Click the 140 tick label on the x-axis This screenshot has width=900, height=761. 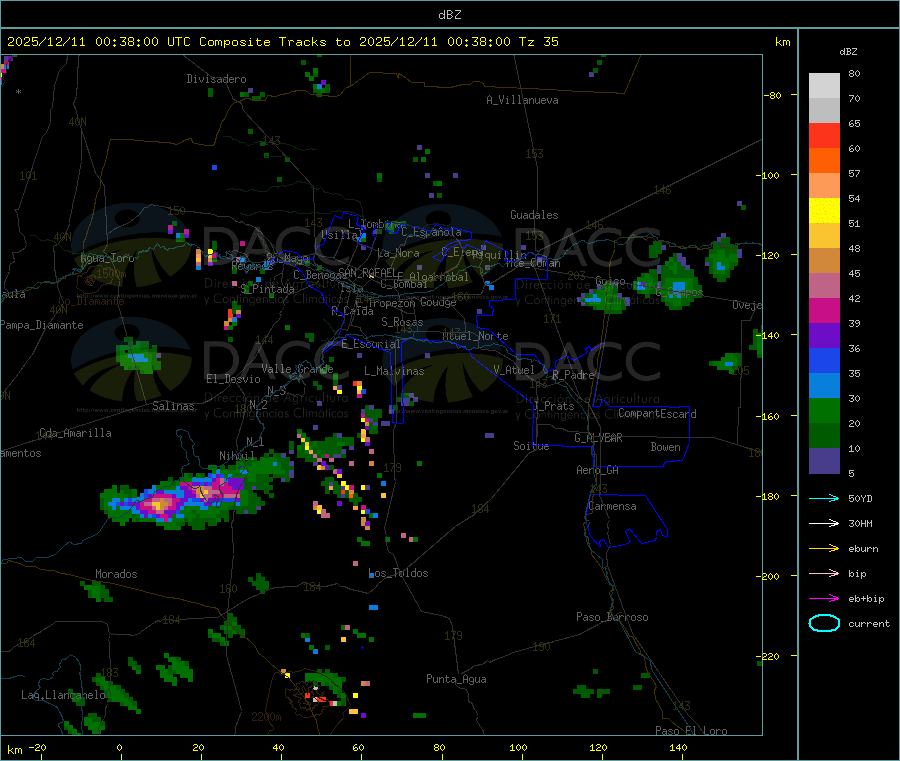[678, 747]
